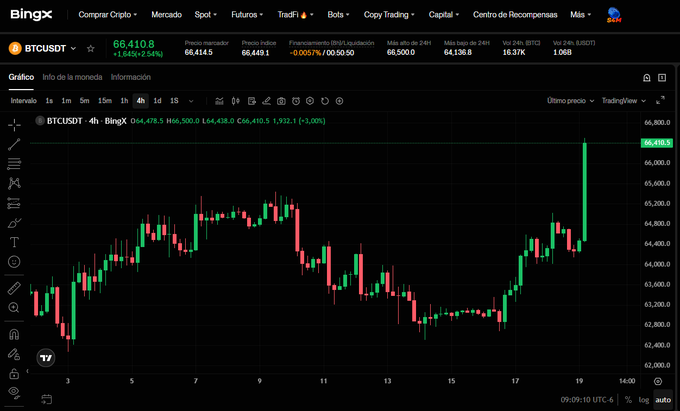Expand the Spot menu
Screen dimensions: 680x411
coord(206,15)
